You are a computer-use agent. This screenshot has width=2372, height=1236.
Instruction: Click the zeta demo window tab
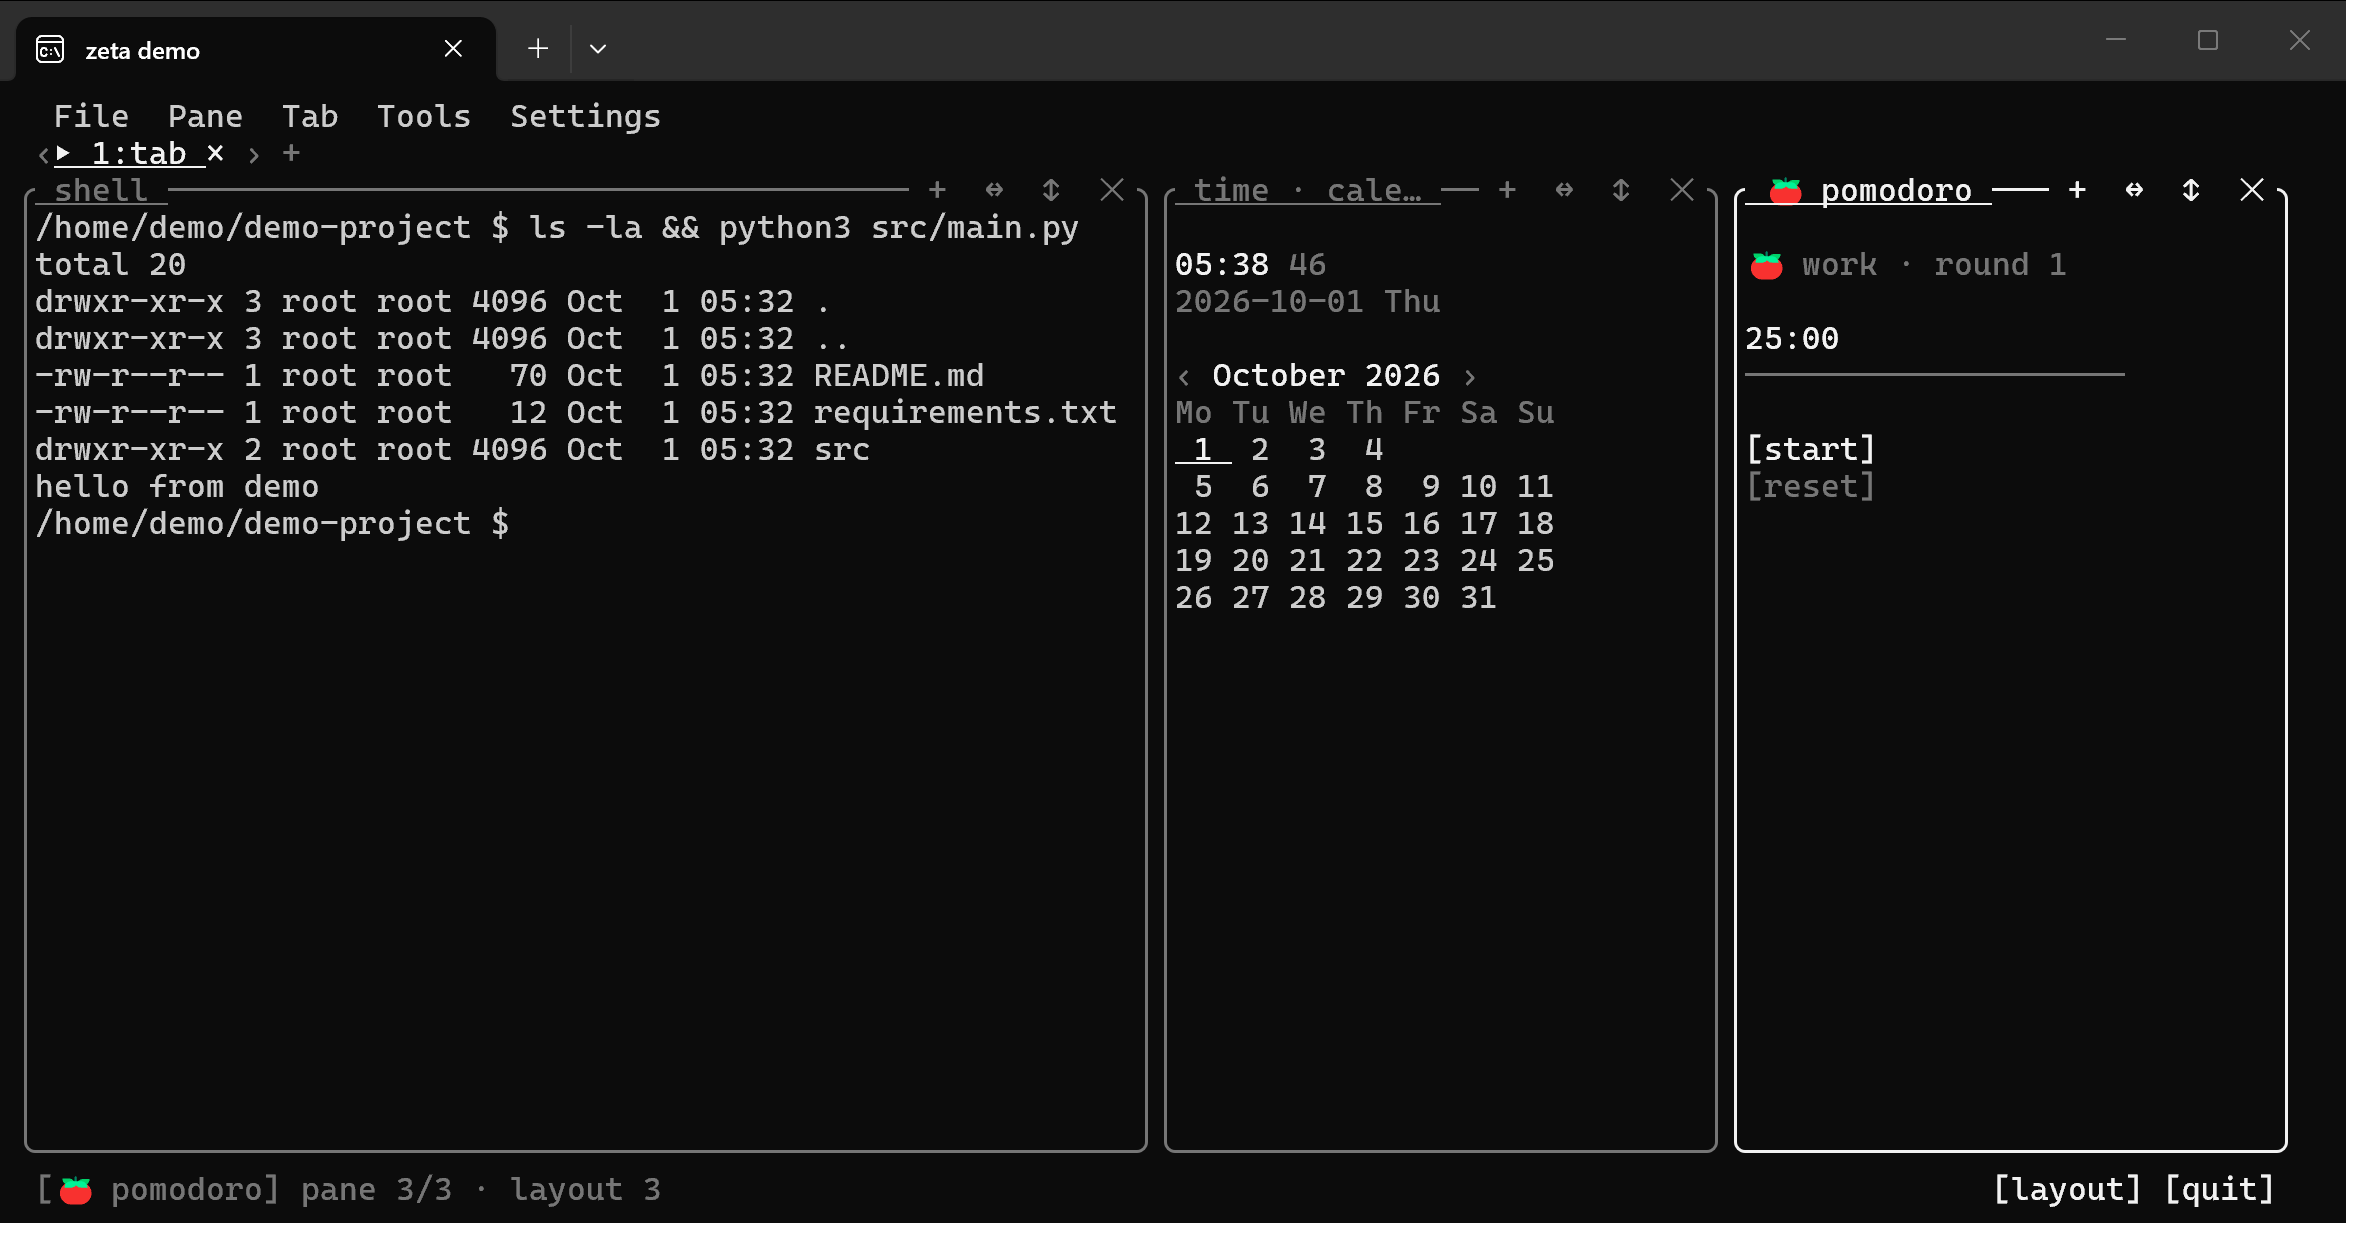(x=255, y=50)
